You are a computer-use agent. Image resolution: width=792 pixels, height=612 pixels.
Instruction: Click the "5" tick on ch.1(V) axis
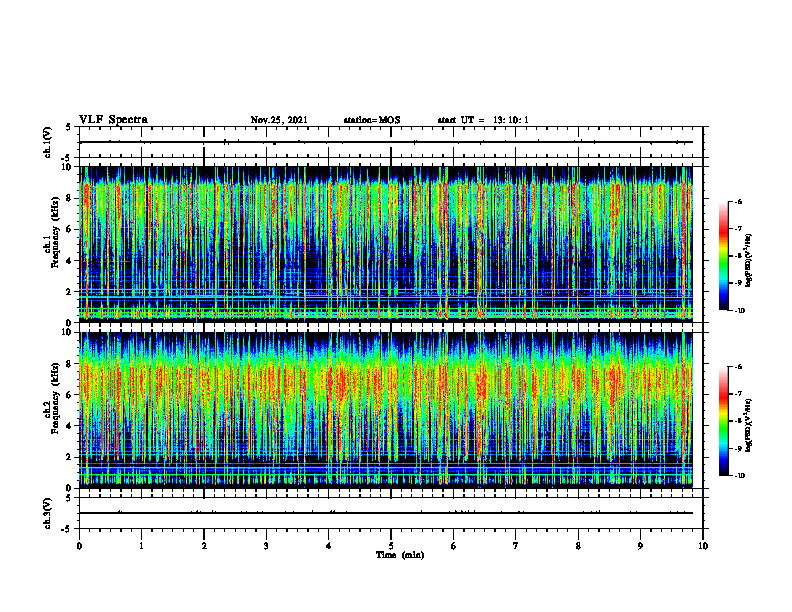[69, 128]
